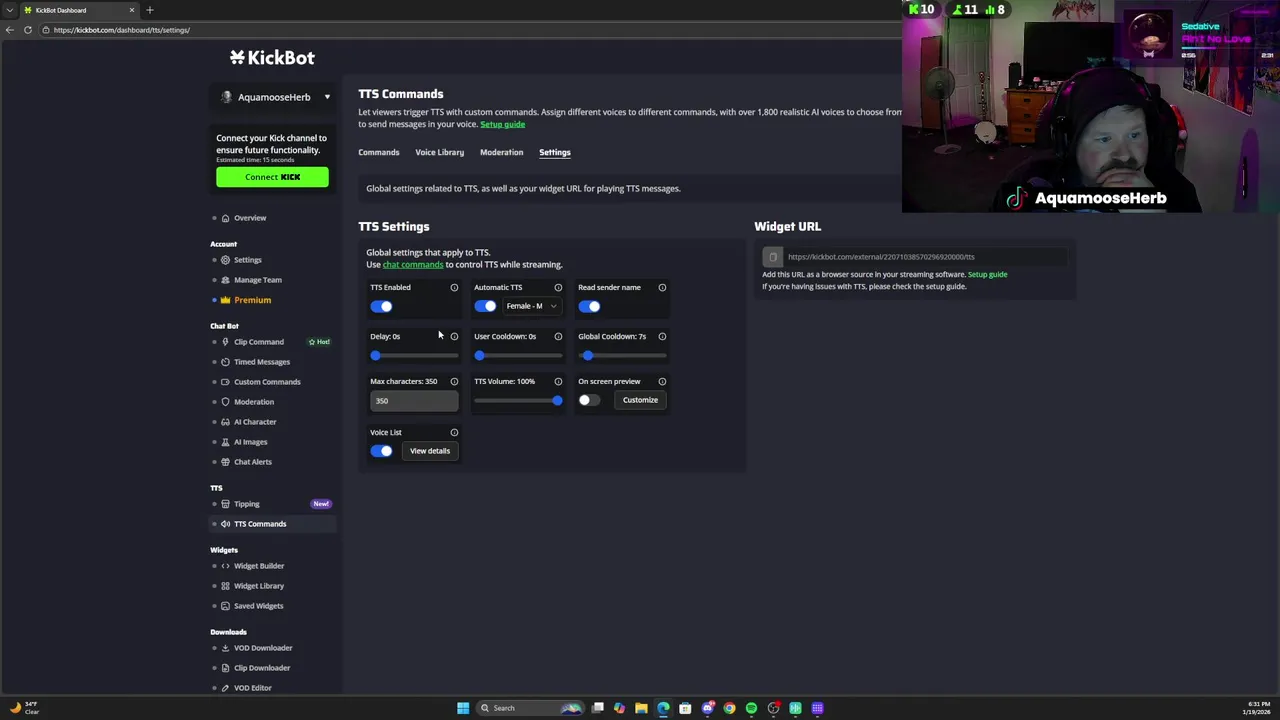Switch to the Voice Library tab
1280x720 pixels.
click(440, 153)
